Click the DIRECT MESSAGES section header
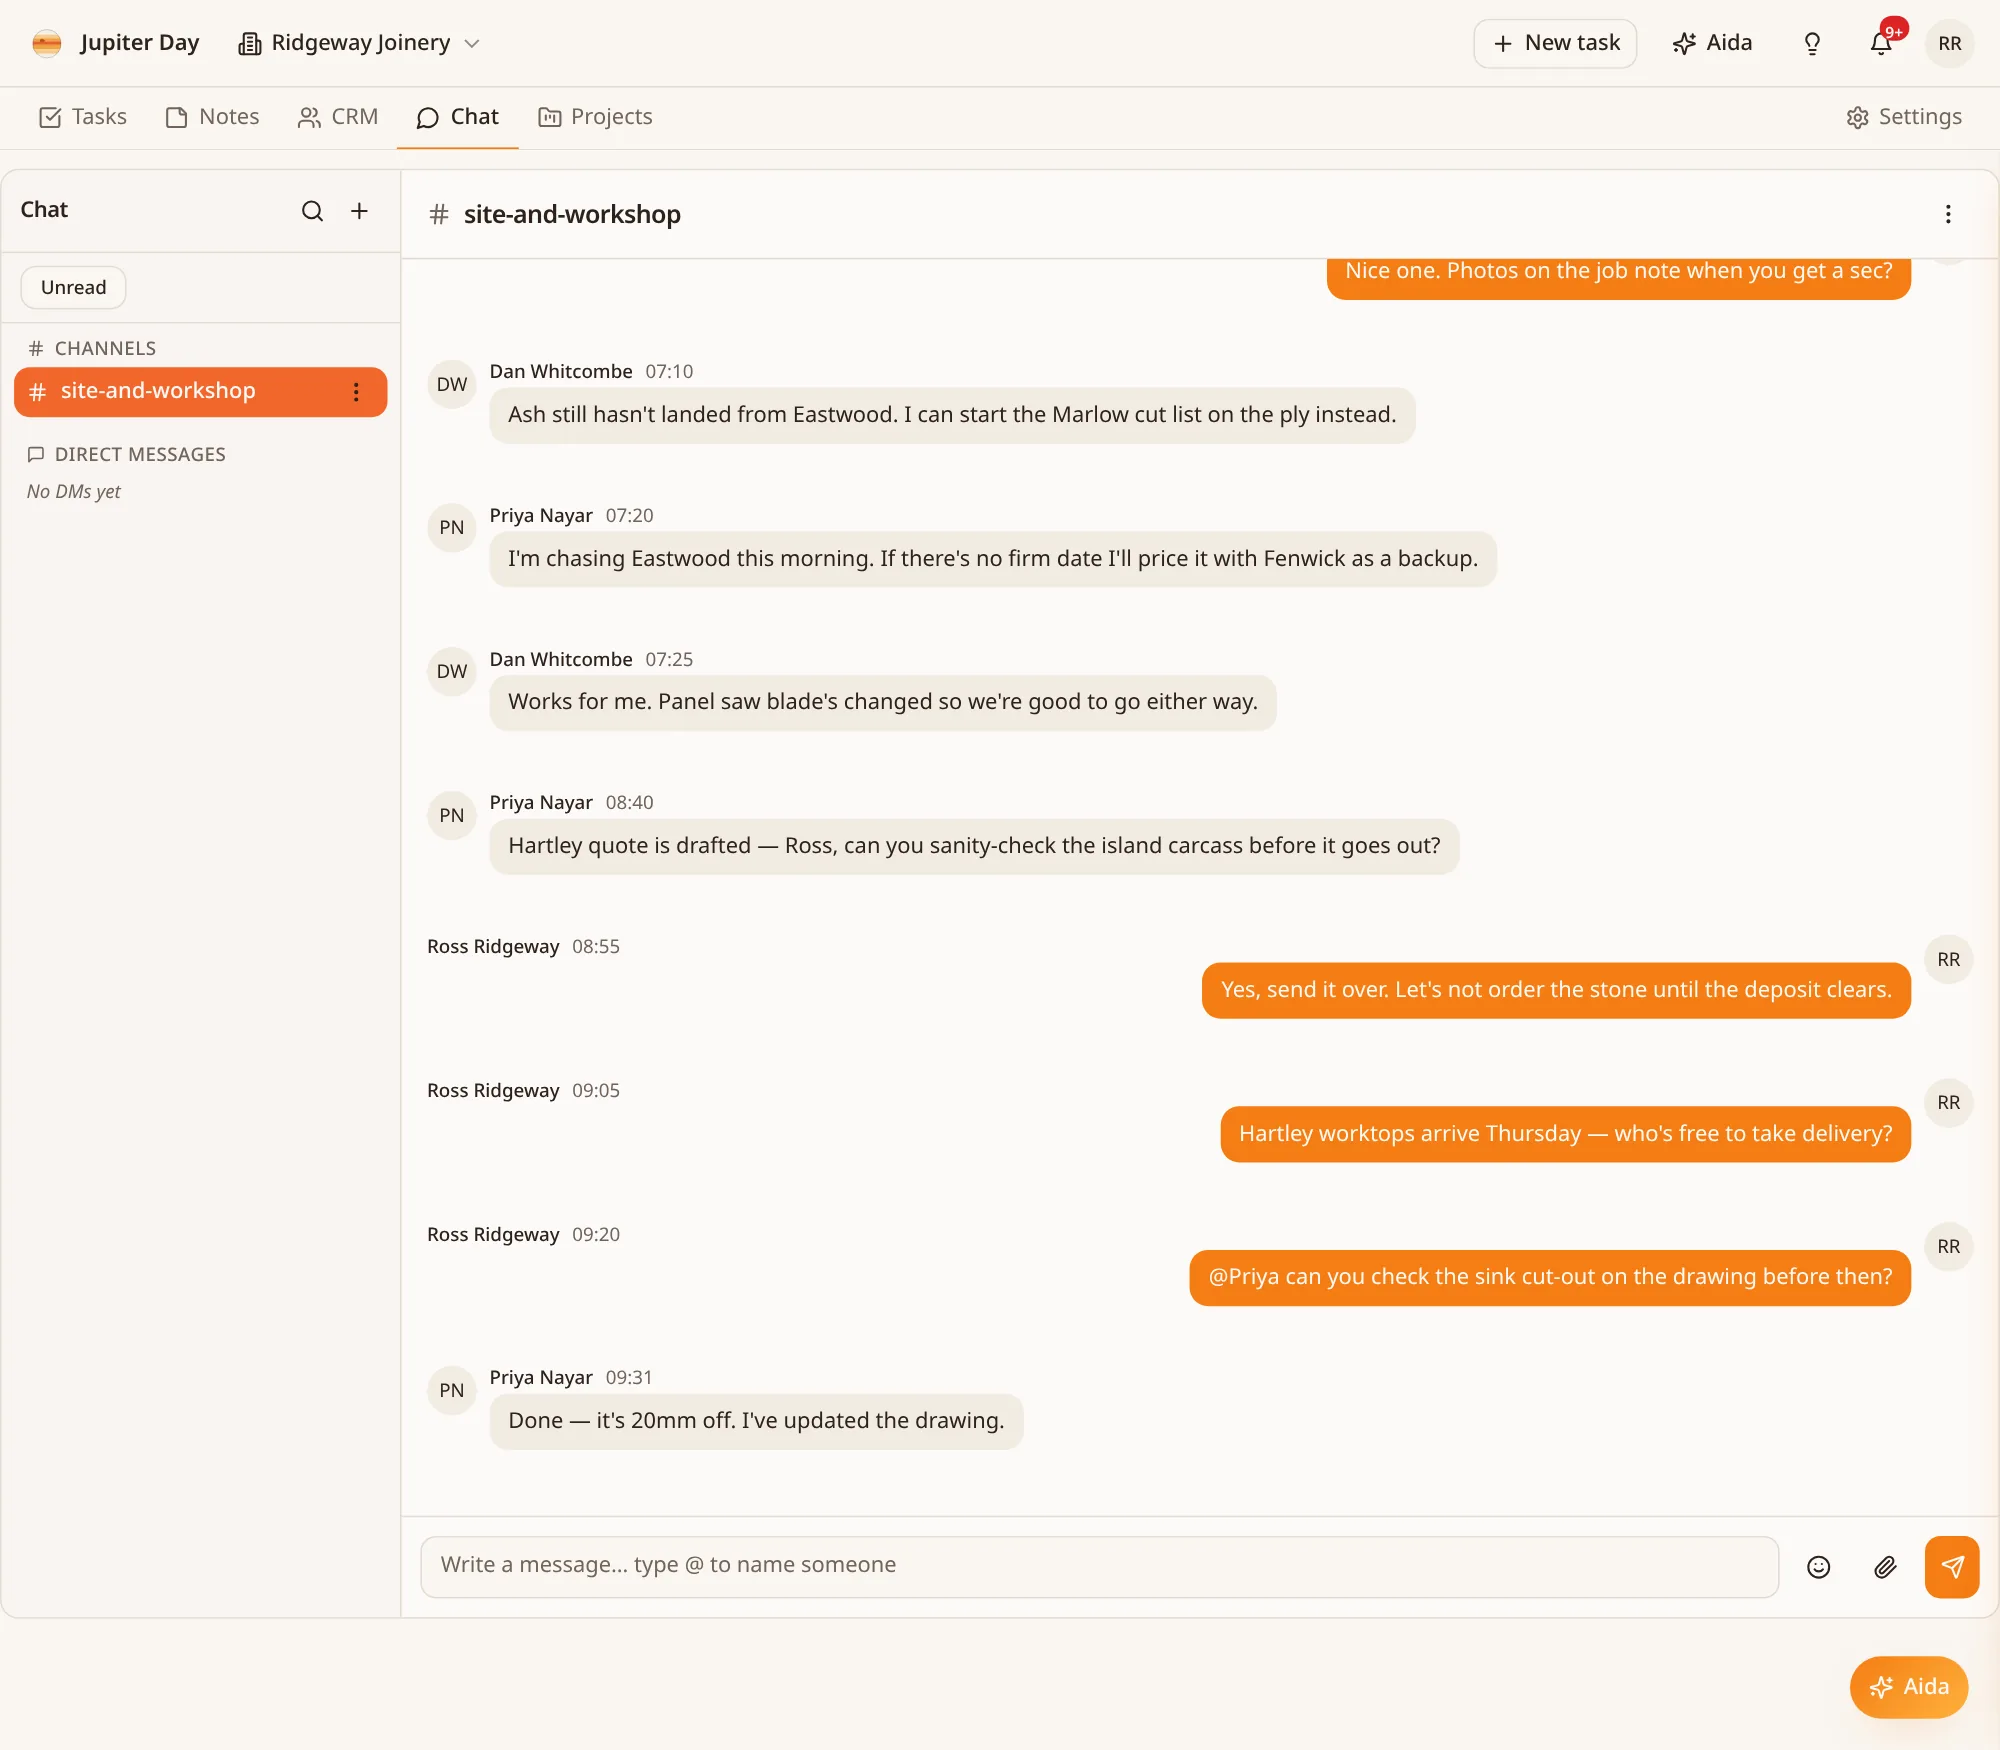Screen dimensions: 2000x1750 [x=127, y=455]
